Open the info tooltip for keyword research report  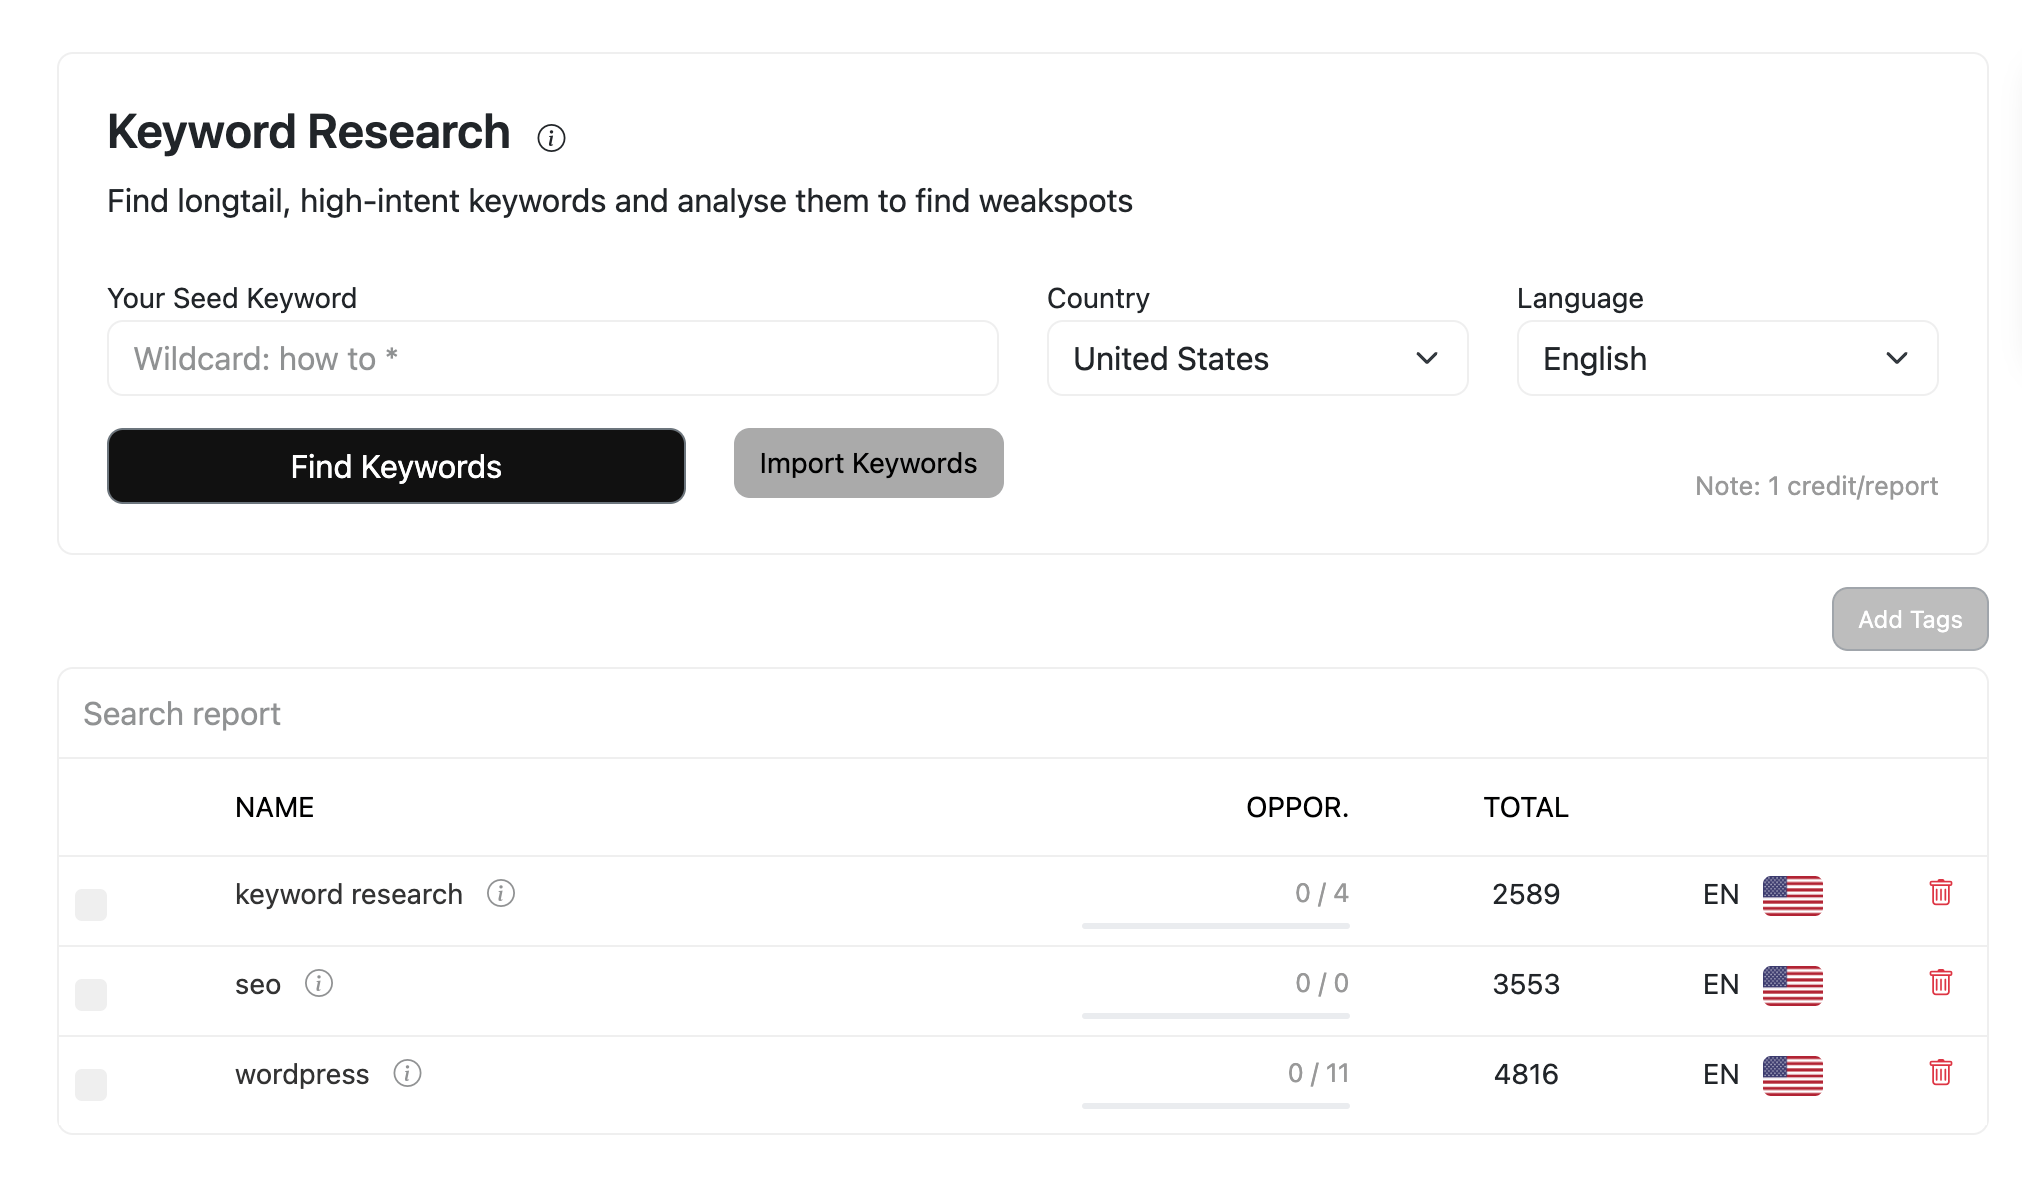pos(500,894)
